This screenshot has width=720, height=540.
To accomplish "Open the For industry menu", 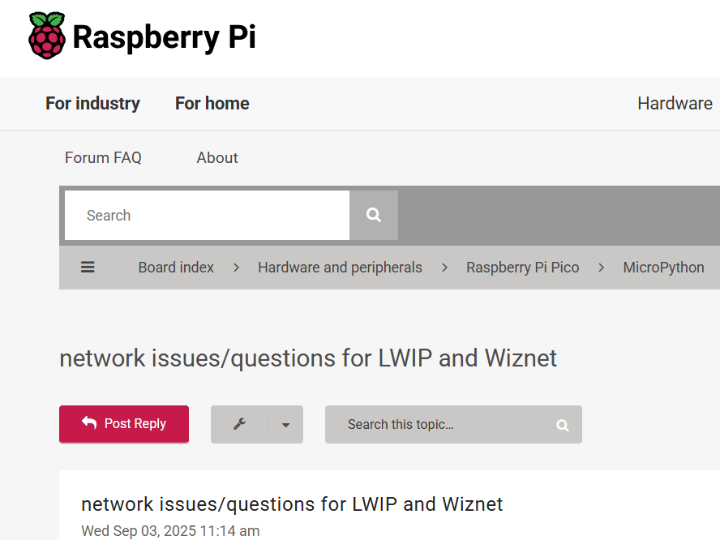I will click(x=93, y=103).
